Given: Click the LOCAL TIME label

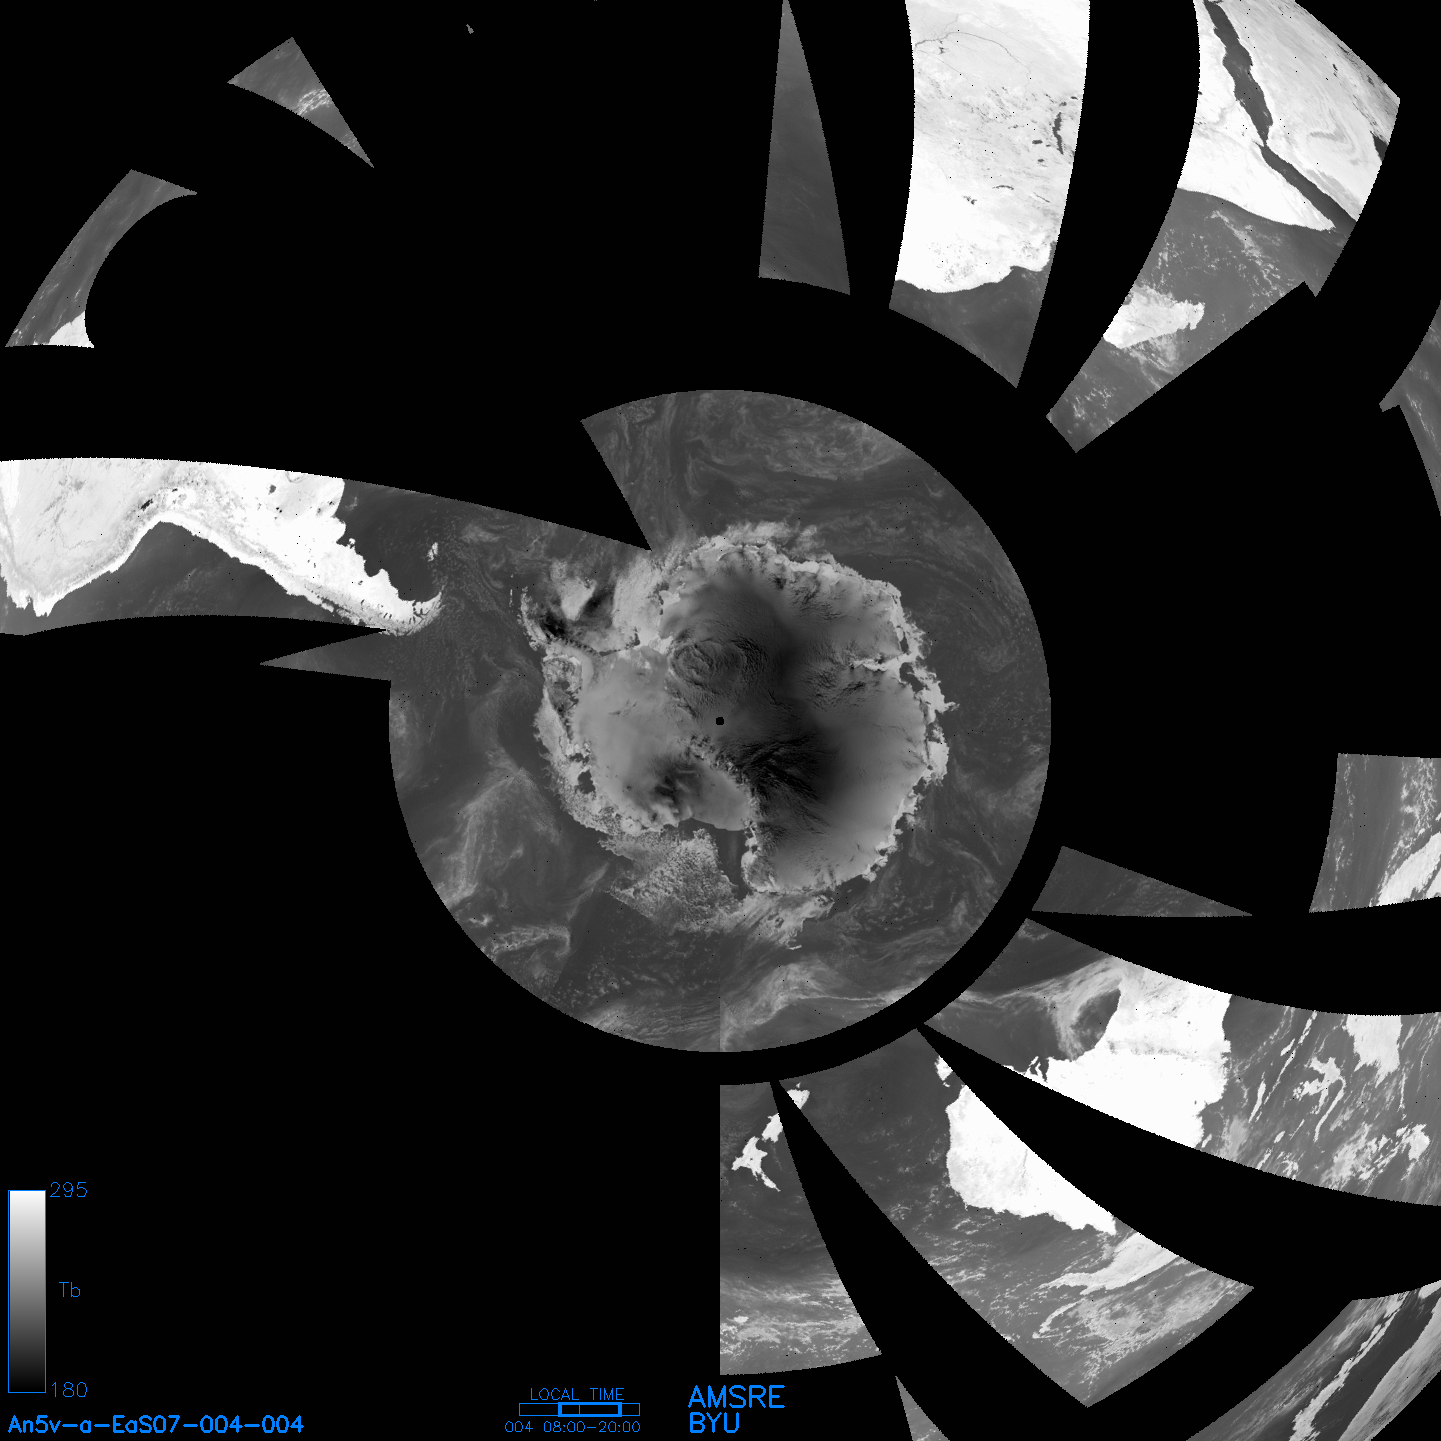Looking at the screenshot, I should (x=577, y=1394).
